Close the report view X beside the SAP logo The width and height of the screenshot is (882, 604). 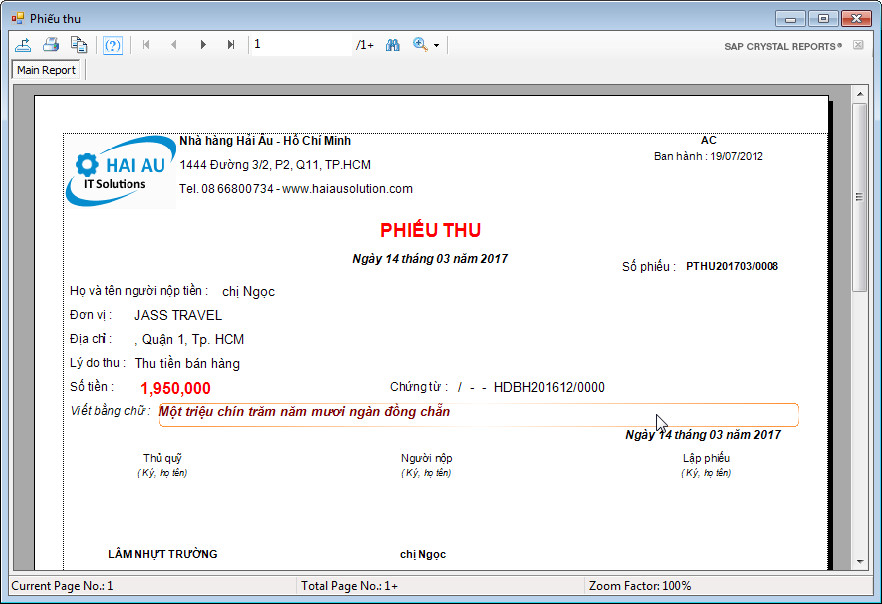[858, 45]
